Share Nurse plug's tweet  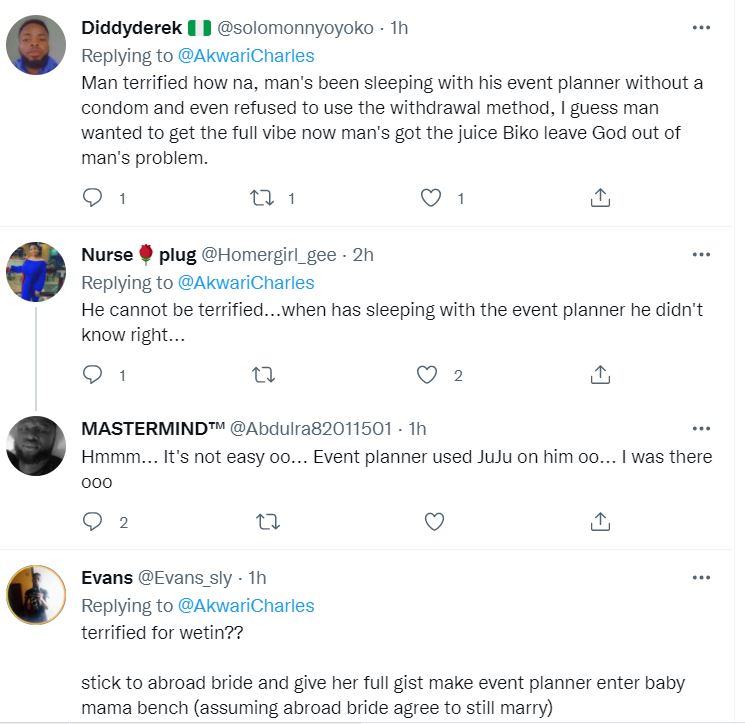click(x=600, y=375)
